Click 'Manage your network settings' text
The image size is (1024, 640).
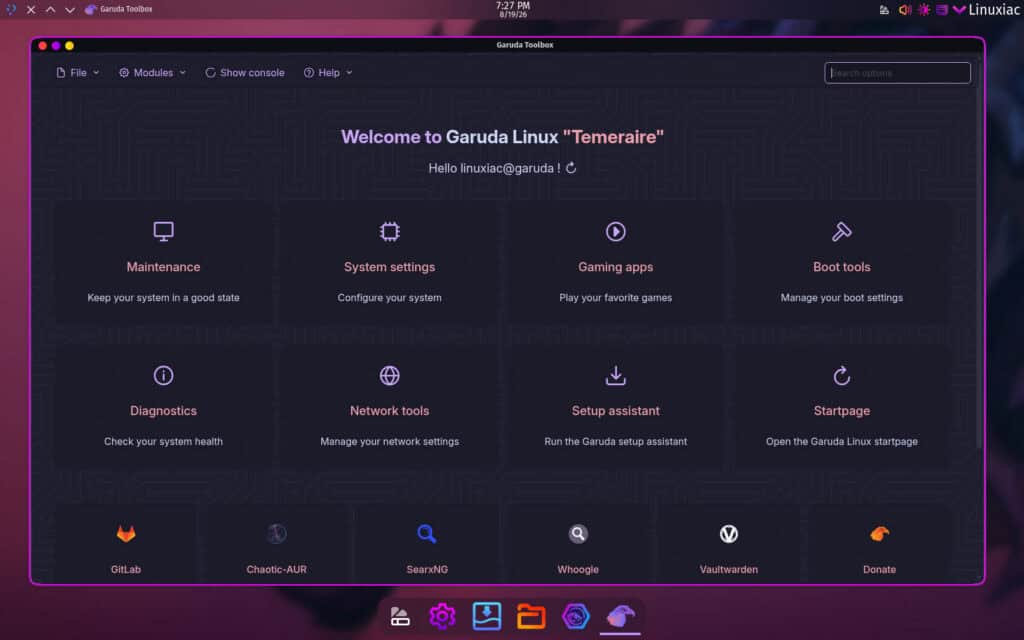point(389,441)
